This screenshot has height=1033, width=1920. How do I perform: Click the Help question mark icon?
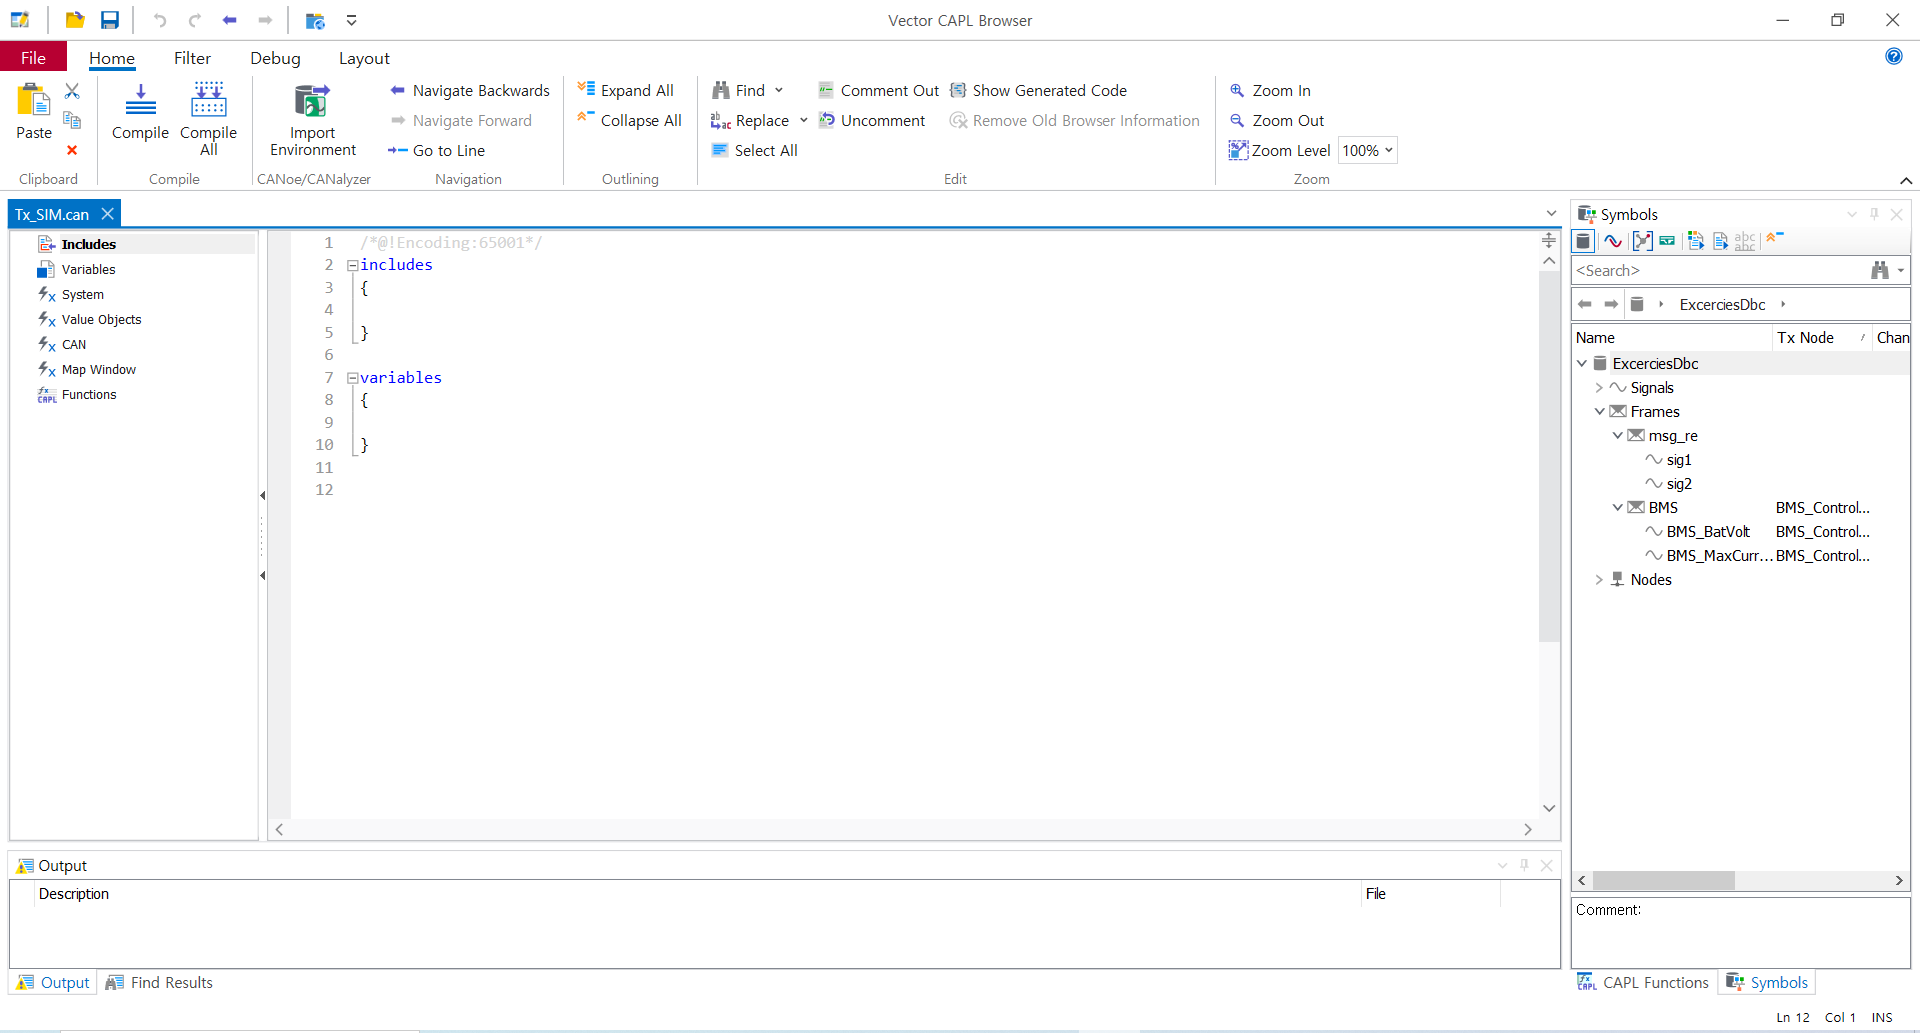pos(1894,56)
